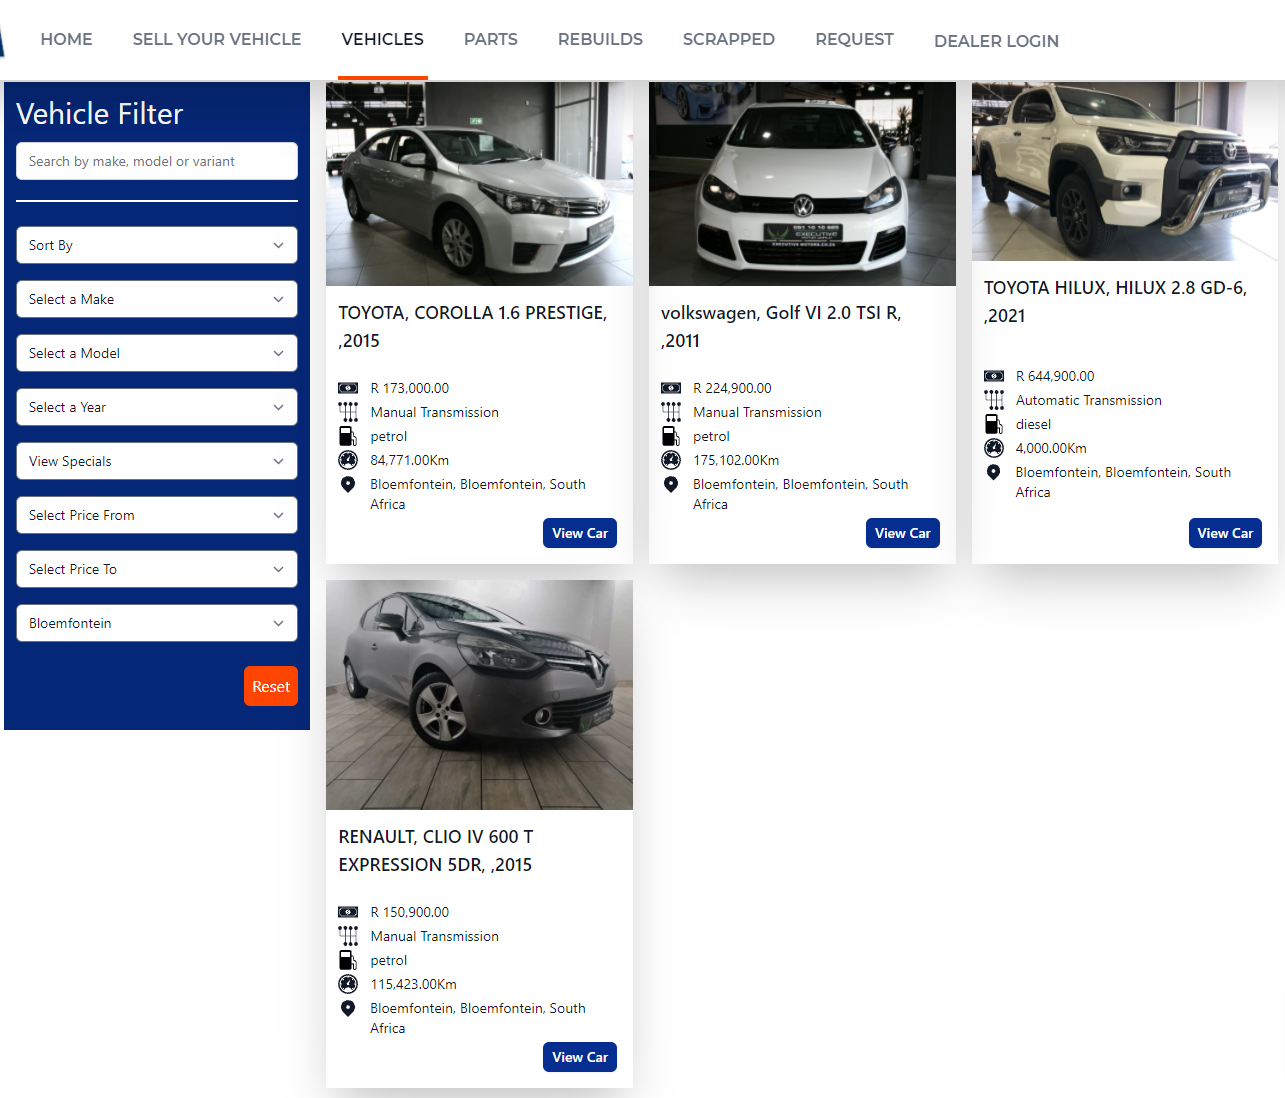View the Volkswagen Golf VI car

point(903,533)
